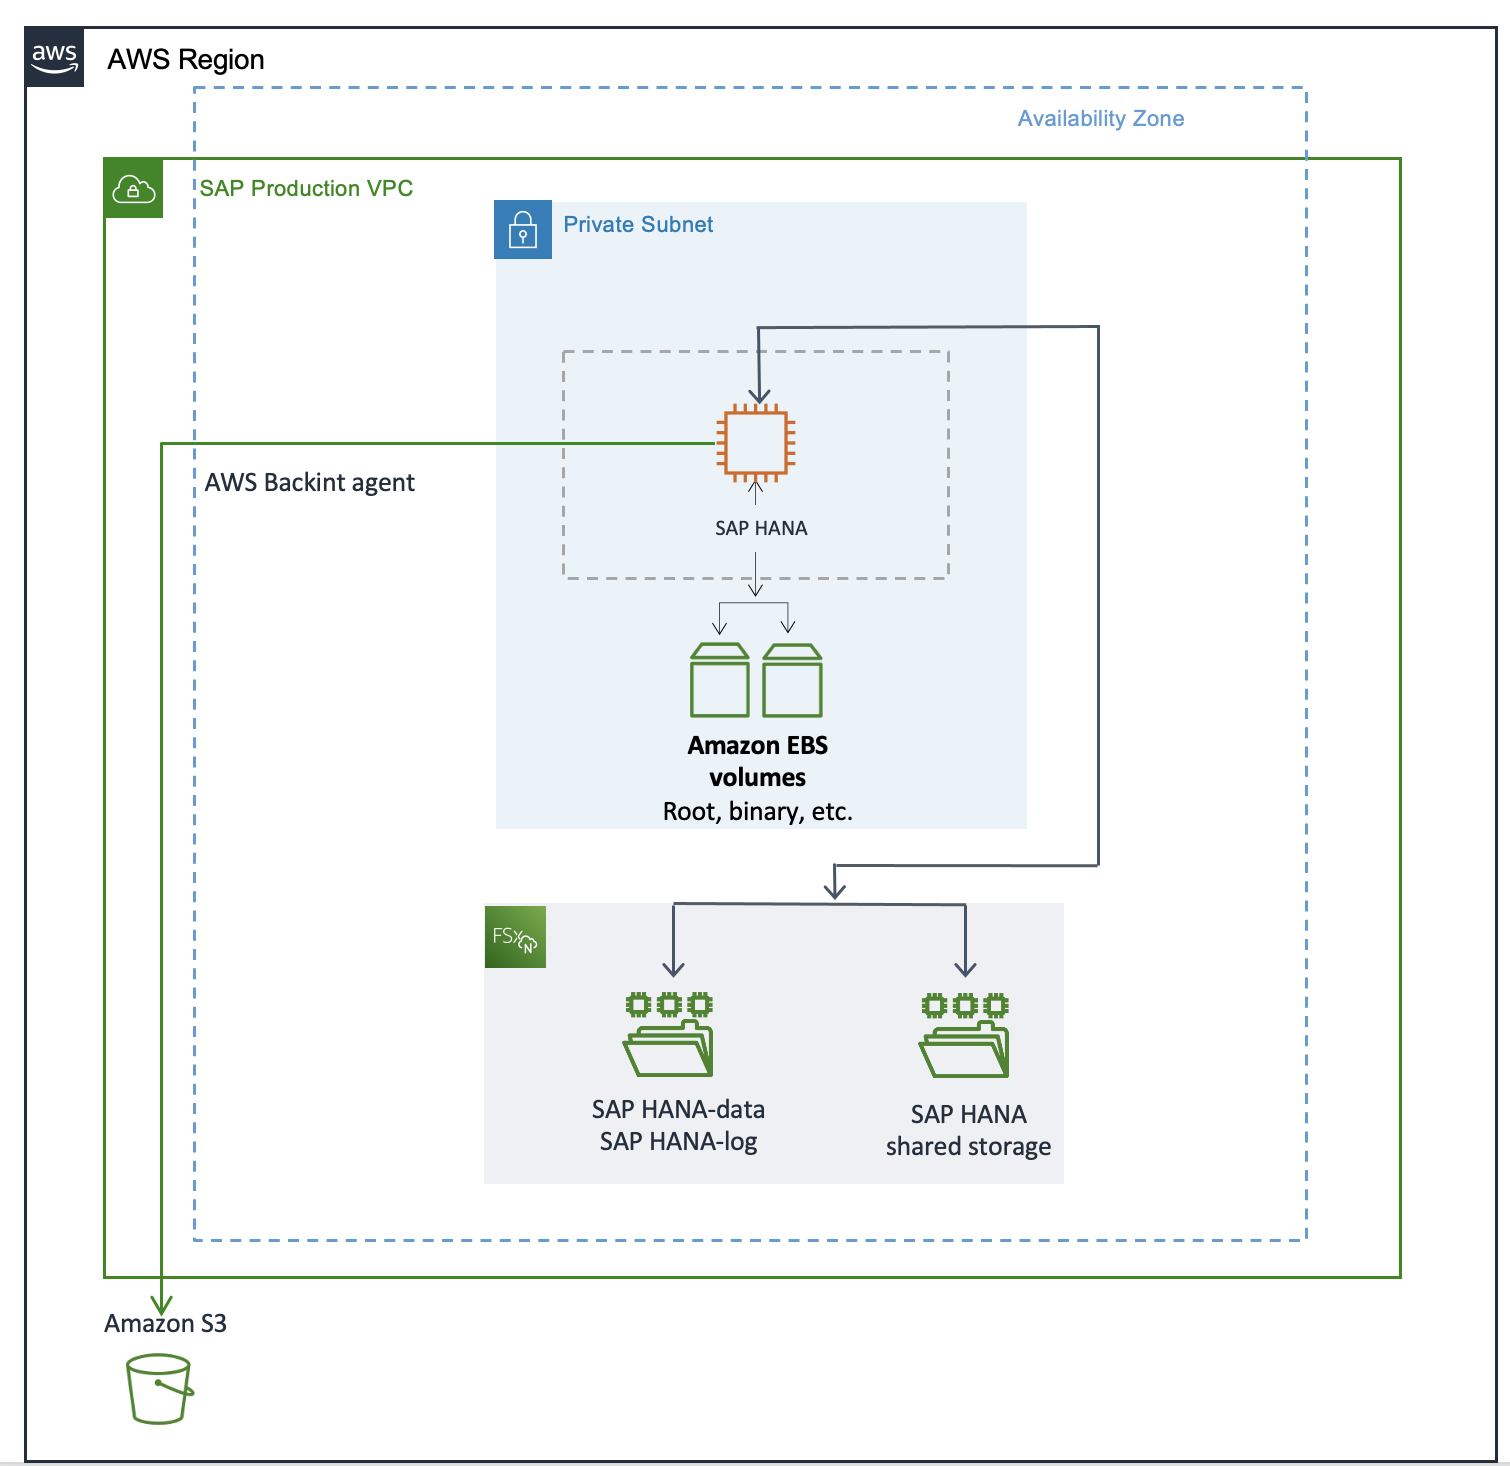This screenshot has width=1510, height=1466.
Task: Click the Amazon EBS volumes caption
Action: (x=757, y=760)
